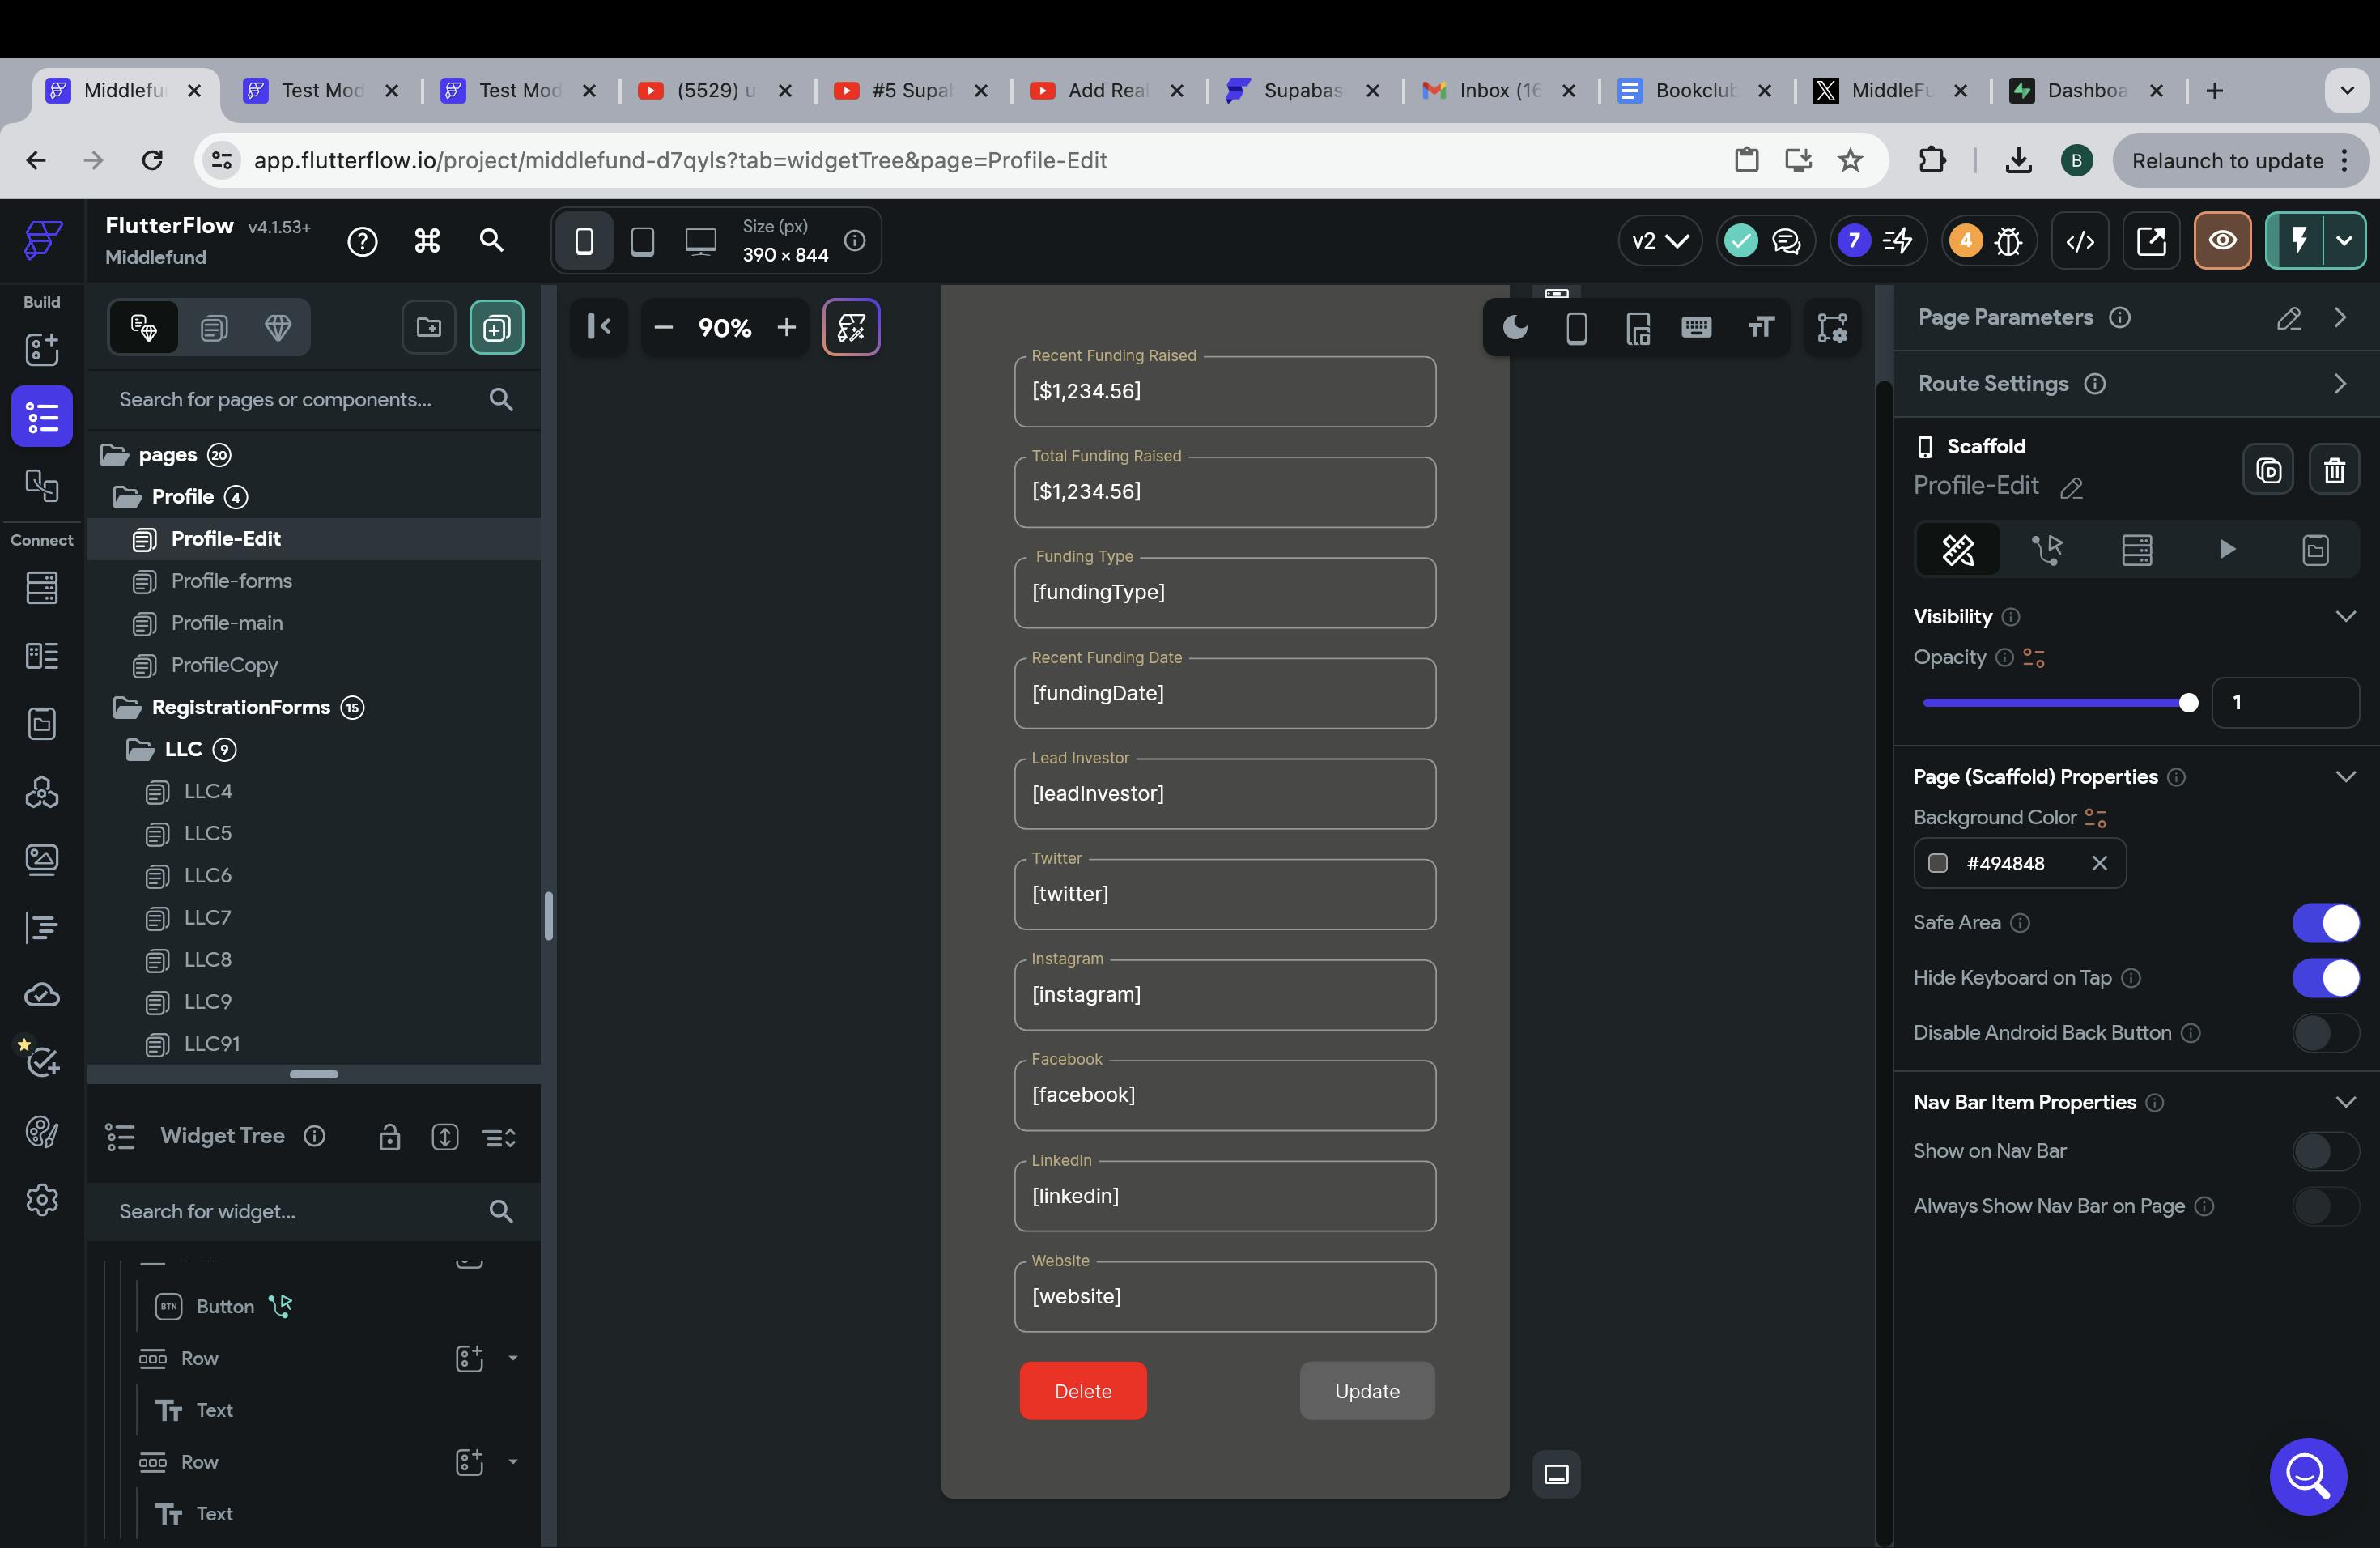Toggle dark mode moon icon in canvas toolbar
Viewport: 2380px width, 1548px height.
(x=1515, y=328)
